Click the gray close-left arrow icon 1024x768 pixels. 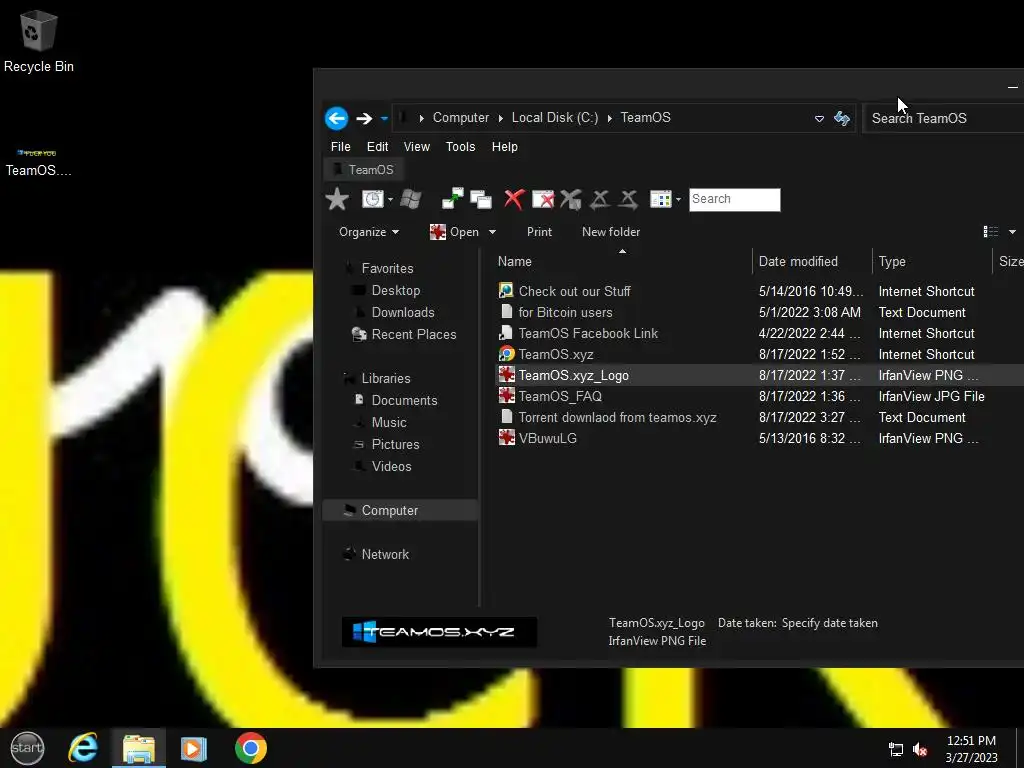(x=600, y=199)
